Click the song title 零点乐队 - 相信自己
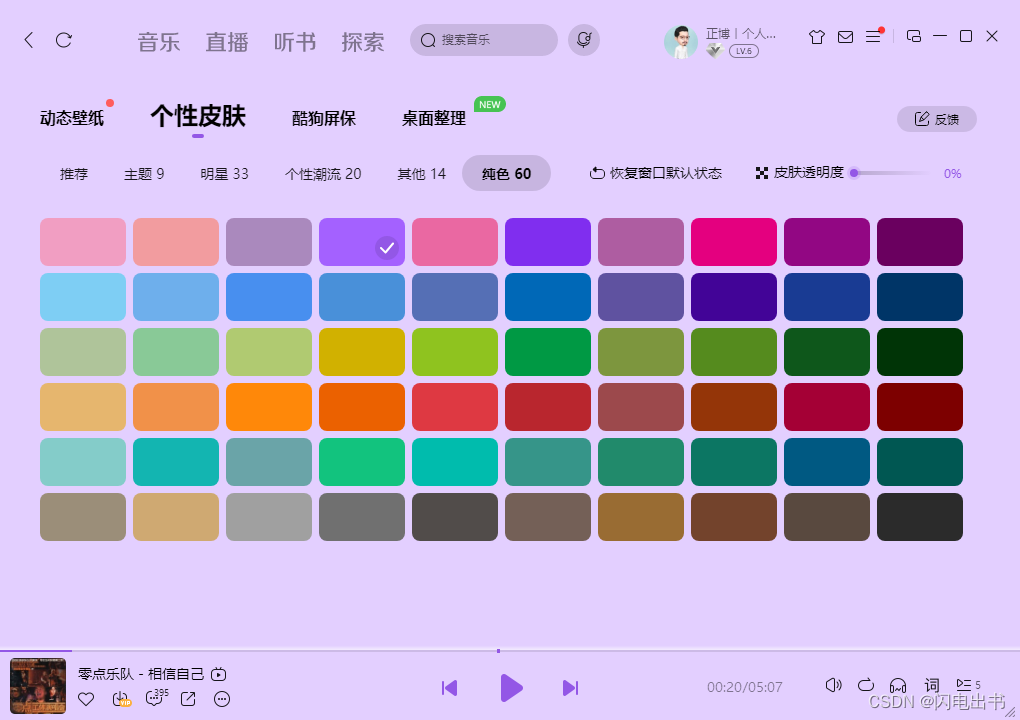The width and height of the screenshot is (1020, 720). [x=141, y=674]
